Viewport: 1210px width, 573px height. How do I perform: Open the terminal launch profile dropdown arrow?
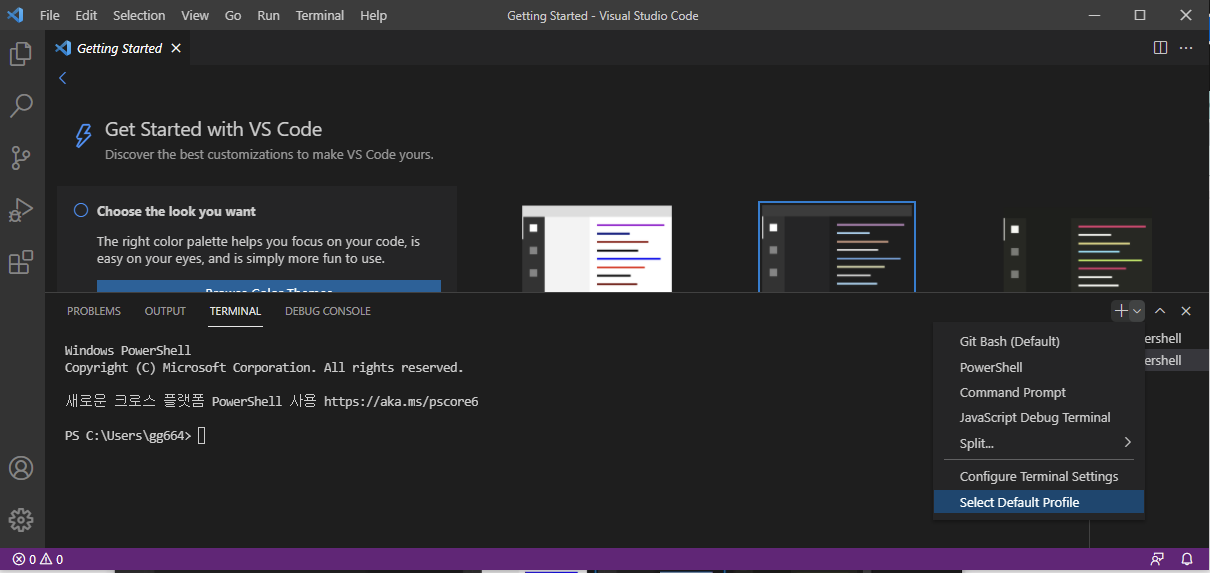(1137, 311)
